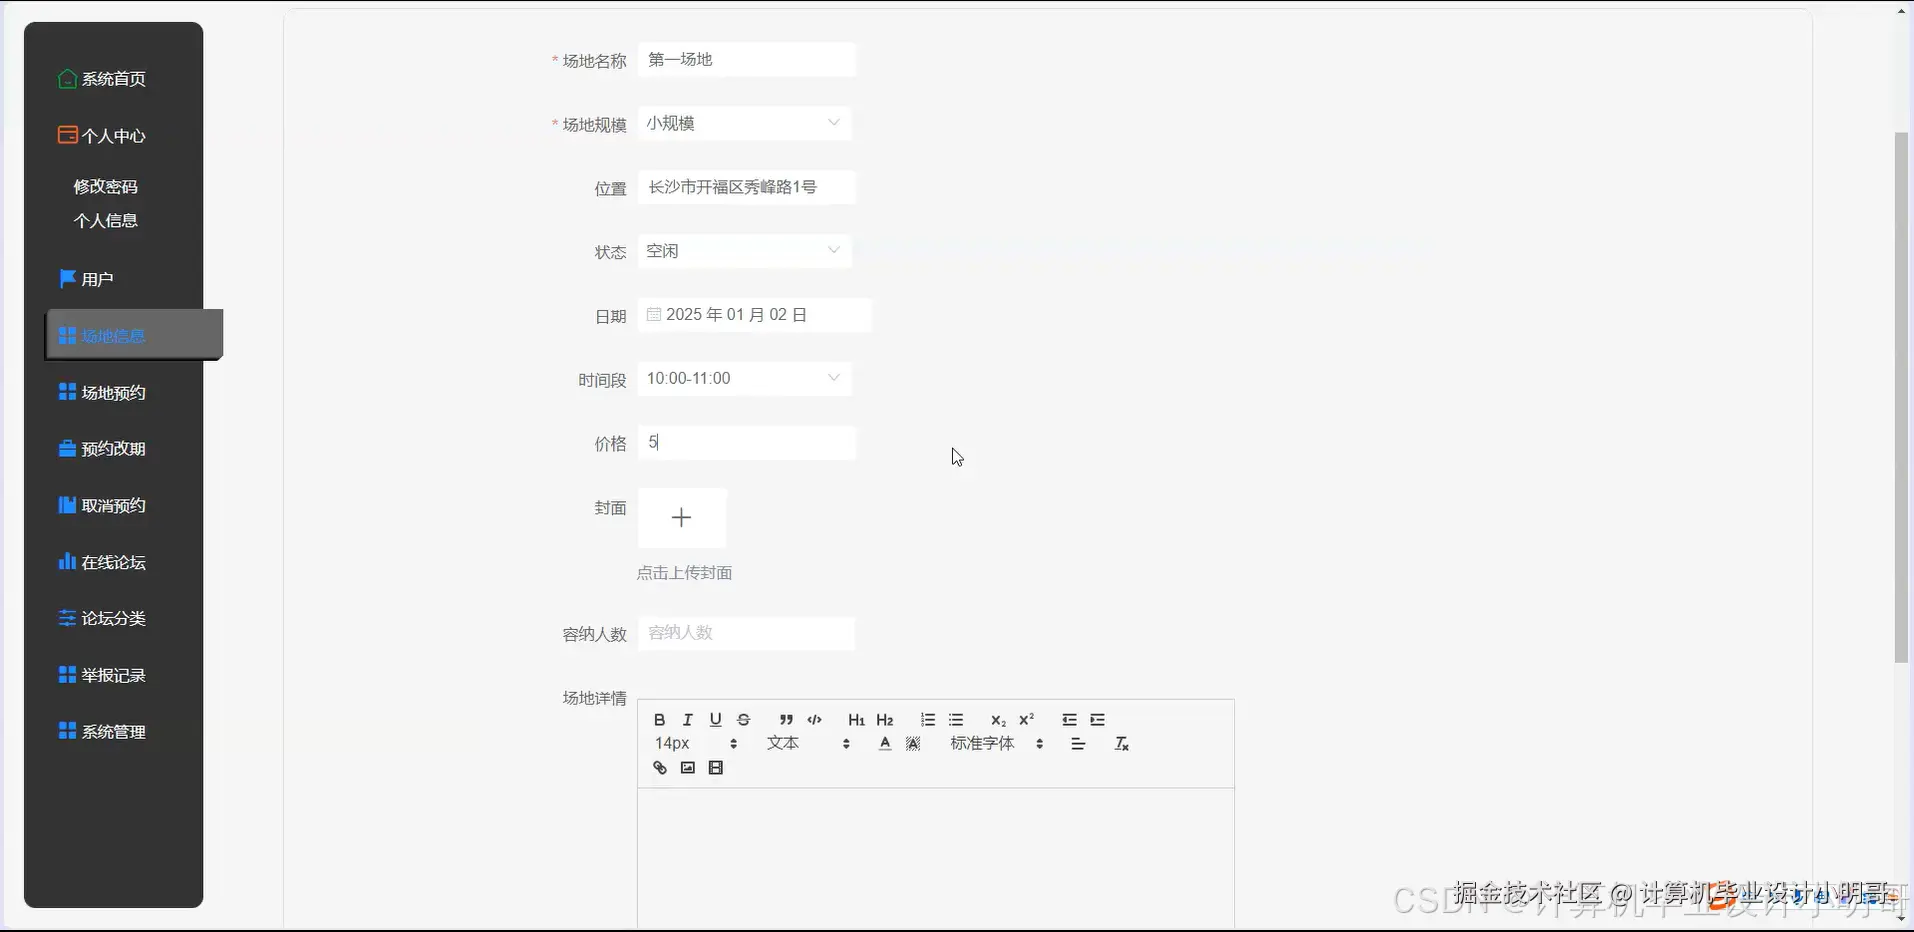Screen dimensions: 1914x932
Task: Toggle an ordered list in the editor
Action: pos(927,719)
